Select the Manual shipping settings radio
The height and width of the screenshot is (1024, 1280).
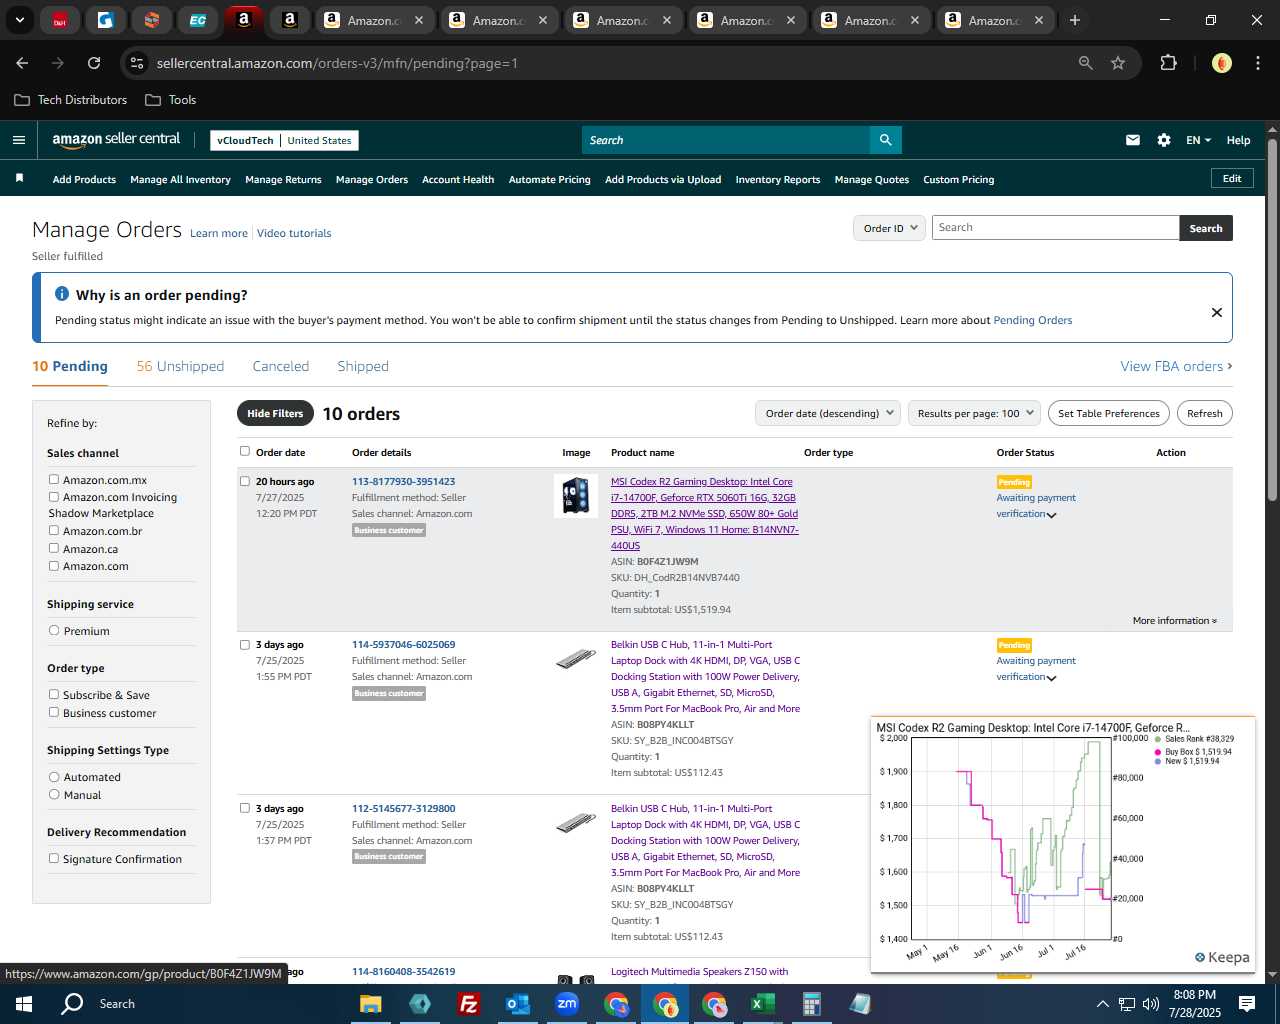click(x=54, y=794)
